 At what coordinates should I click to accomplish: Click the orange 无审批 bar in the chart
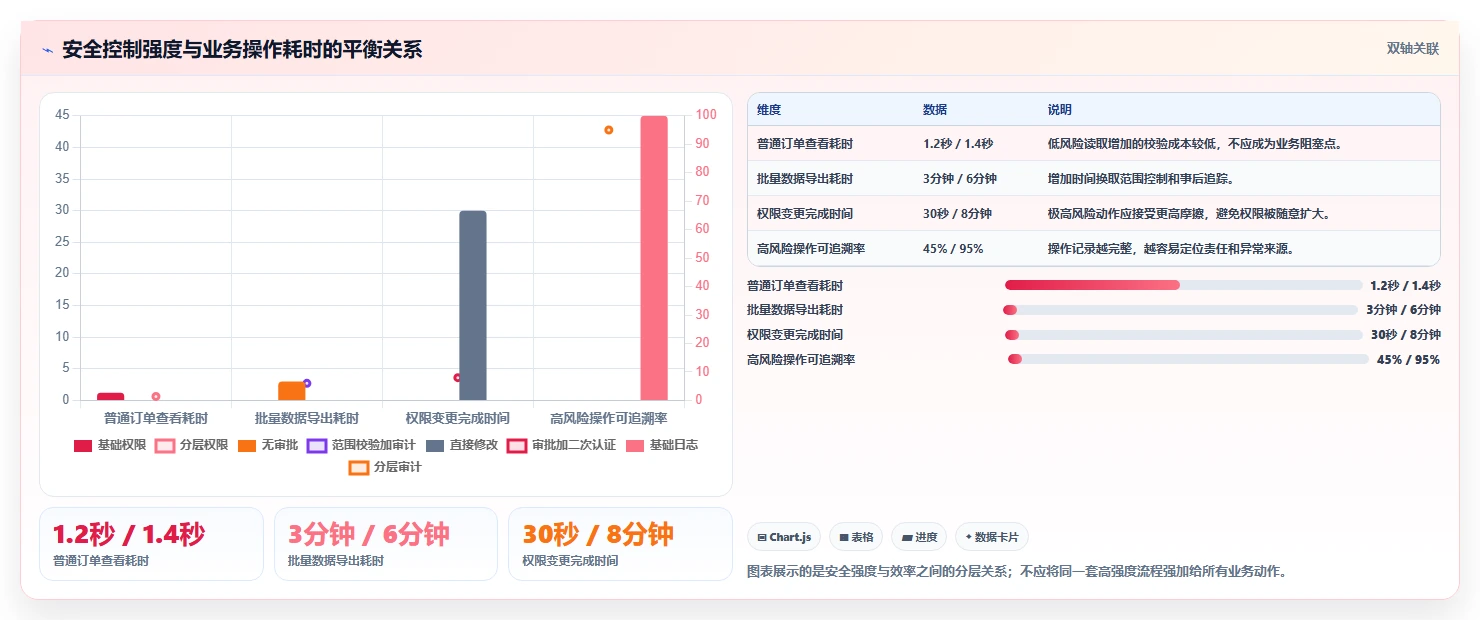coord(291,391)
